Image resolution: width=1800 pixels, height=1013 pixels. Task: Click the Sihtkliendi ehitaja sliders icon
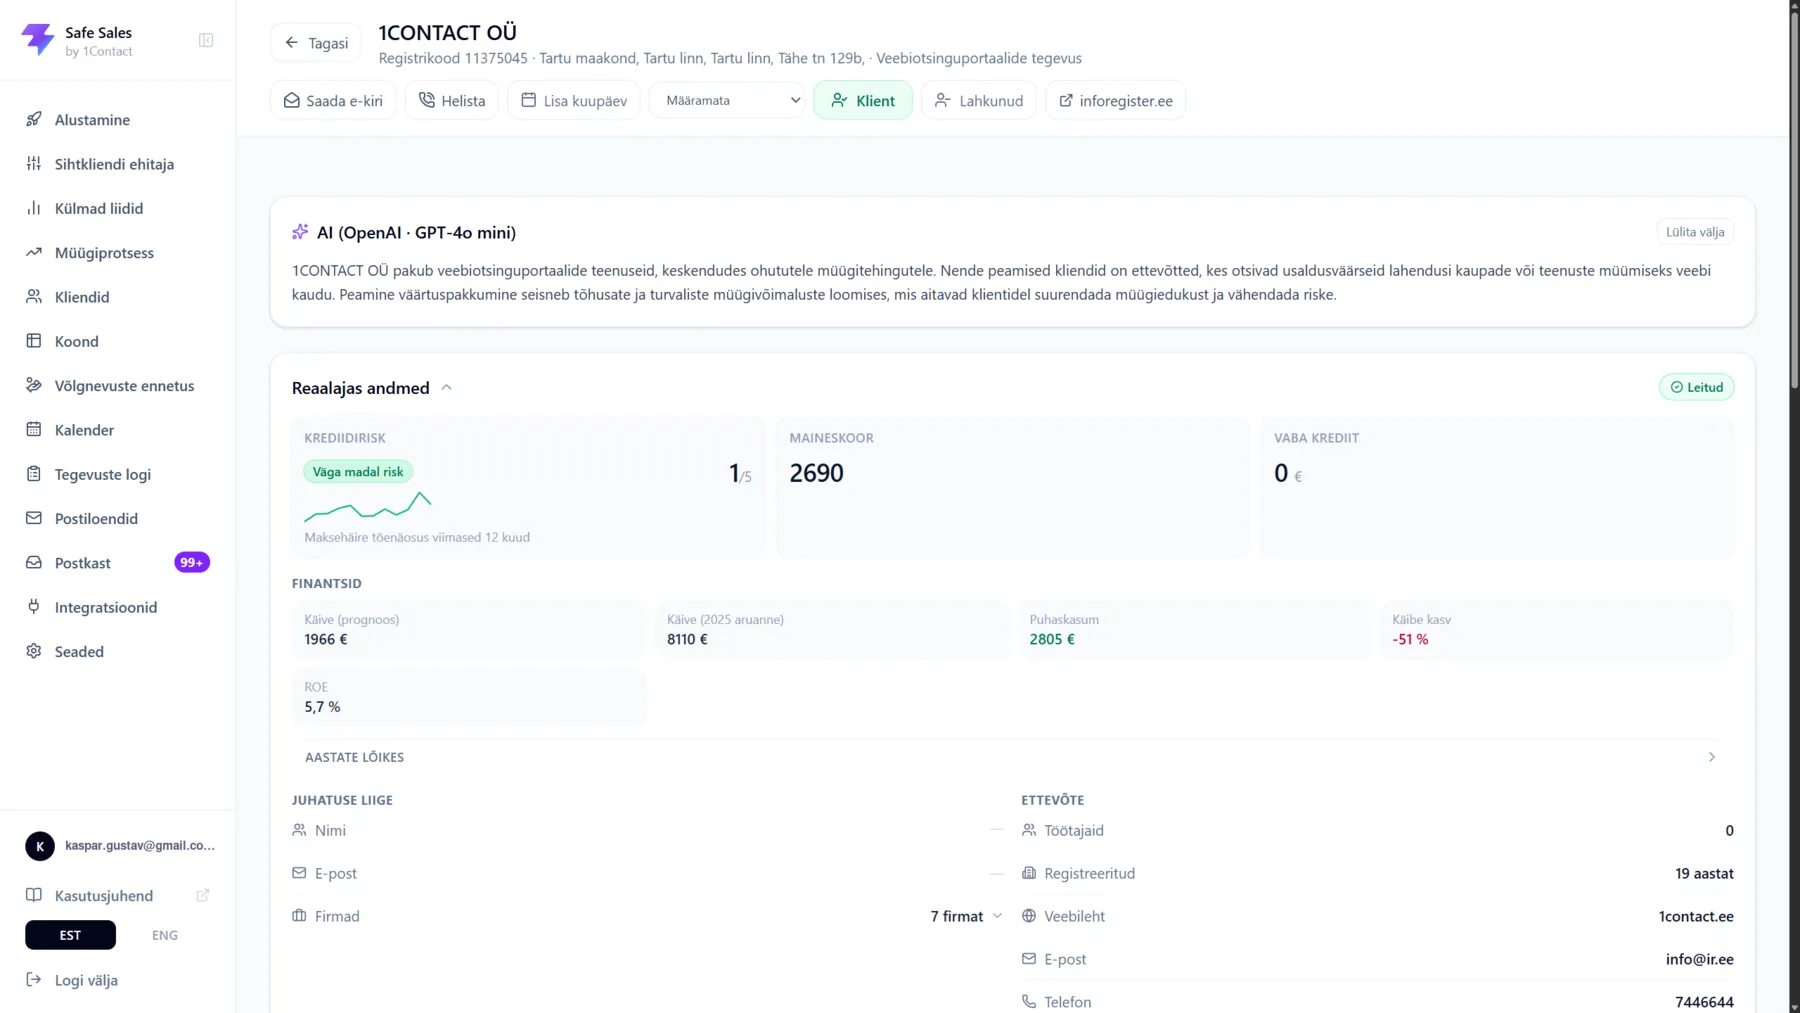click(34, 163)
